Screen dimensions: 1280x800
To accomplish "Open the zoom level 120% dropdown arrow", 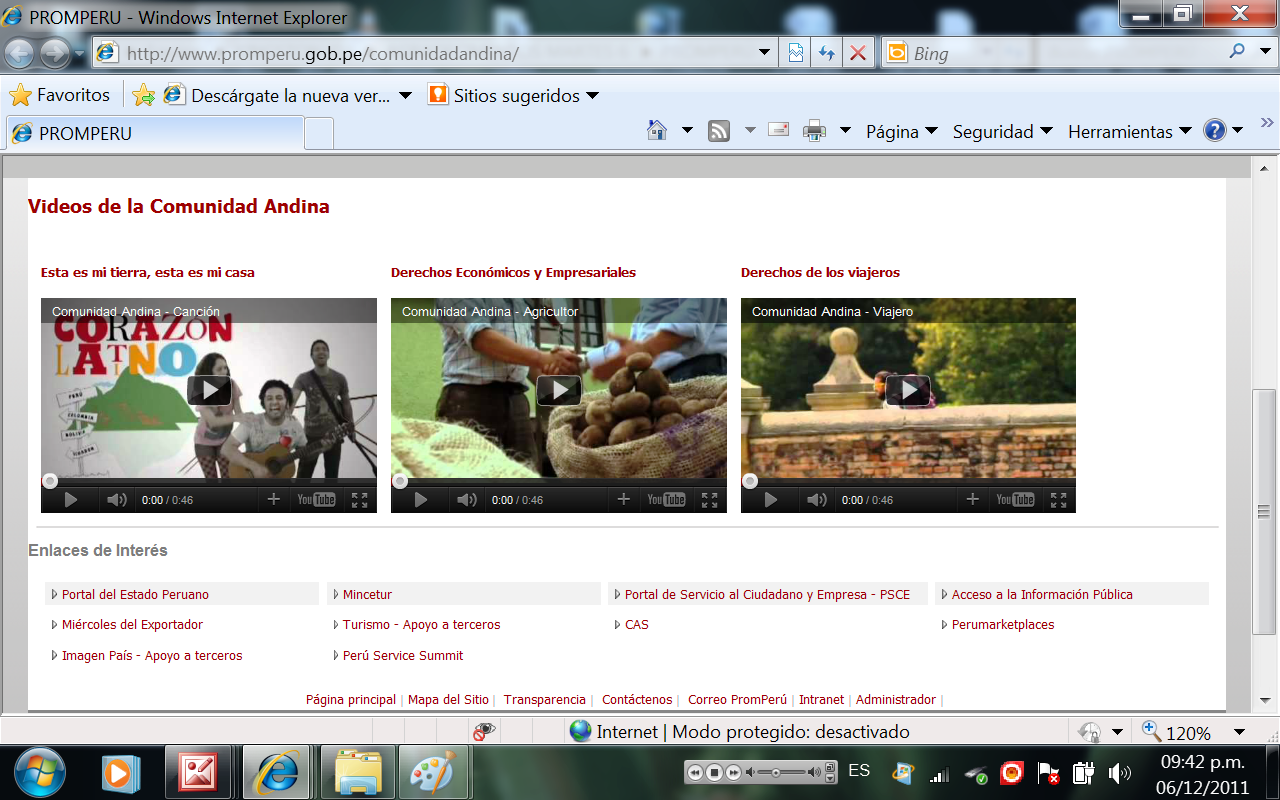I will (x=1240, y=732).
